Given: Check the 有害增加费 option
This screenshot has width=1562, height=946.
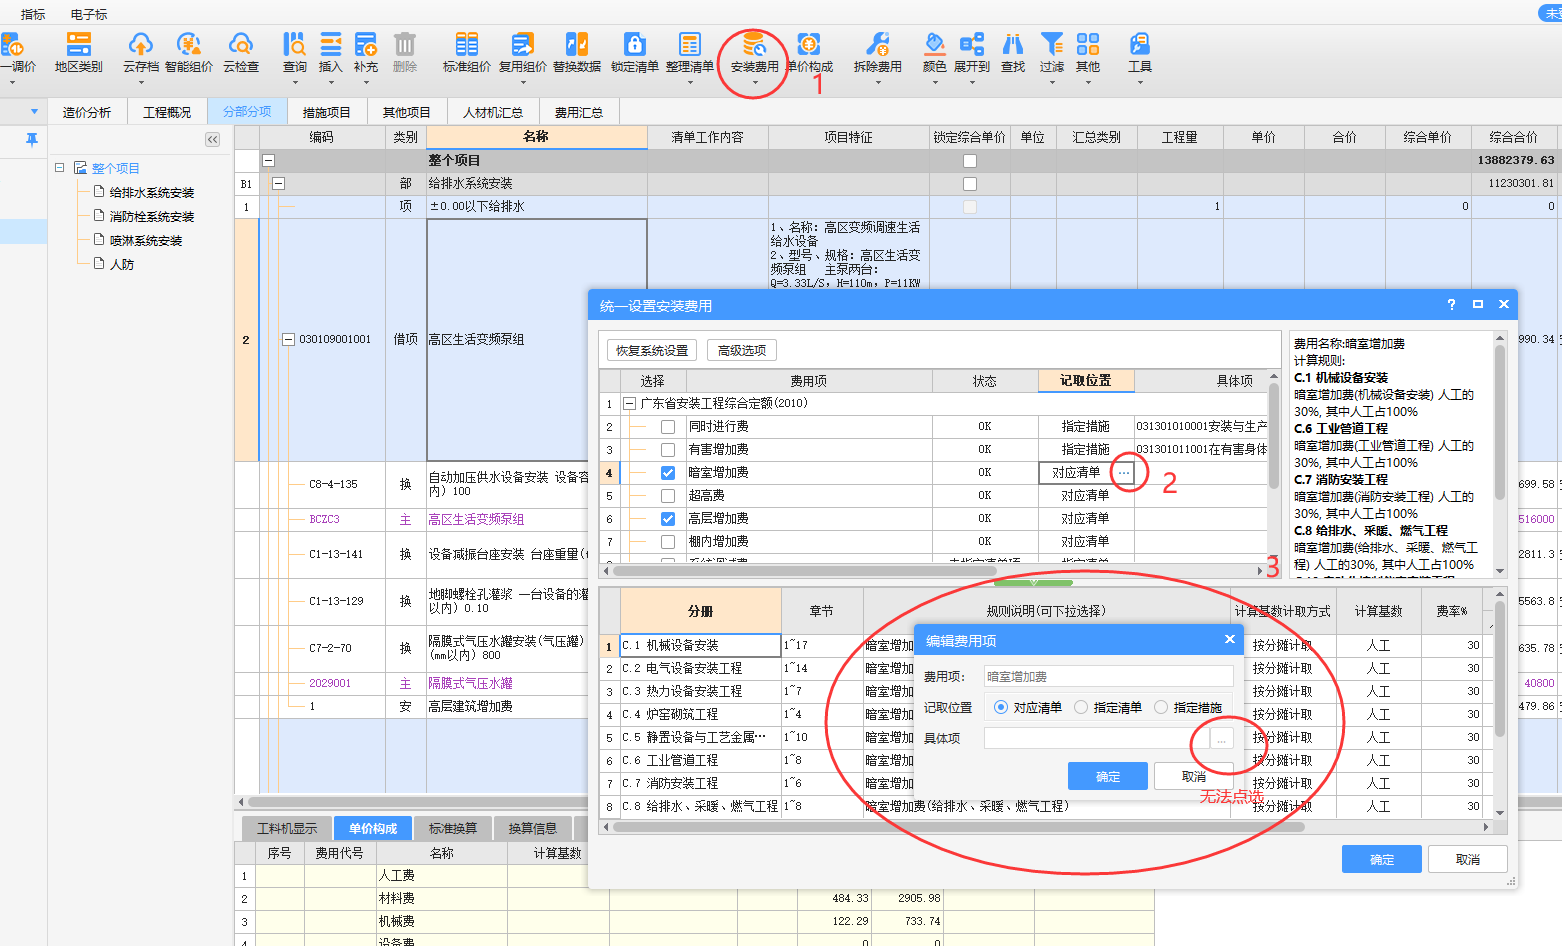Looking at the screenshot, I should coord(668,450).
